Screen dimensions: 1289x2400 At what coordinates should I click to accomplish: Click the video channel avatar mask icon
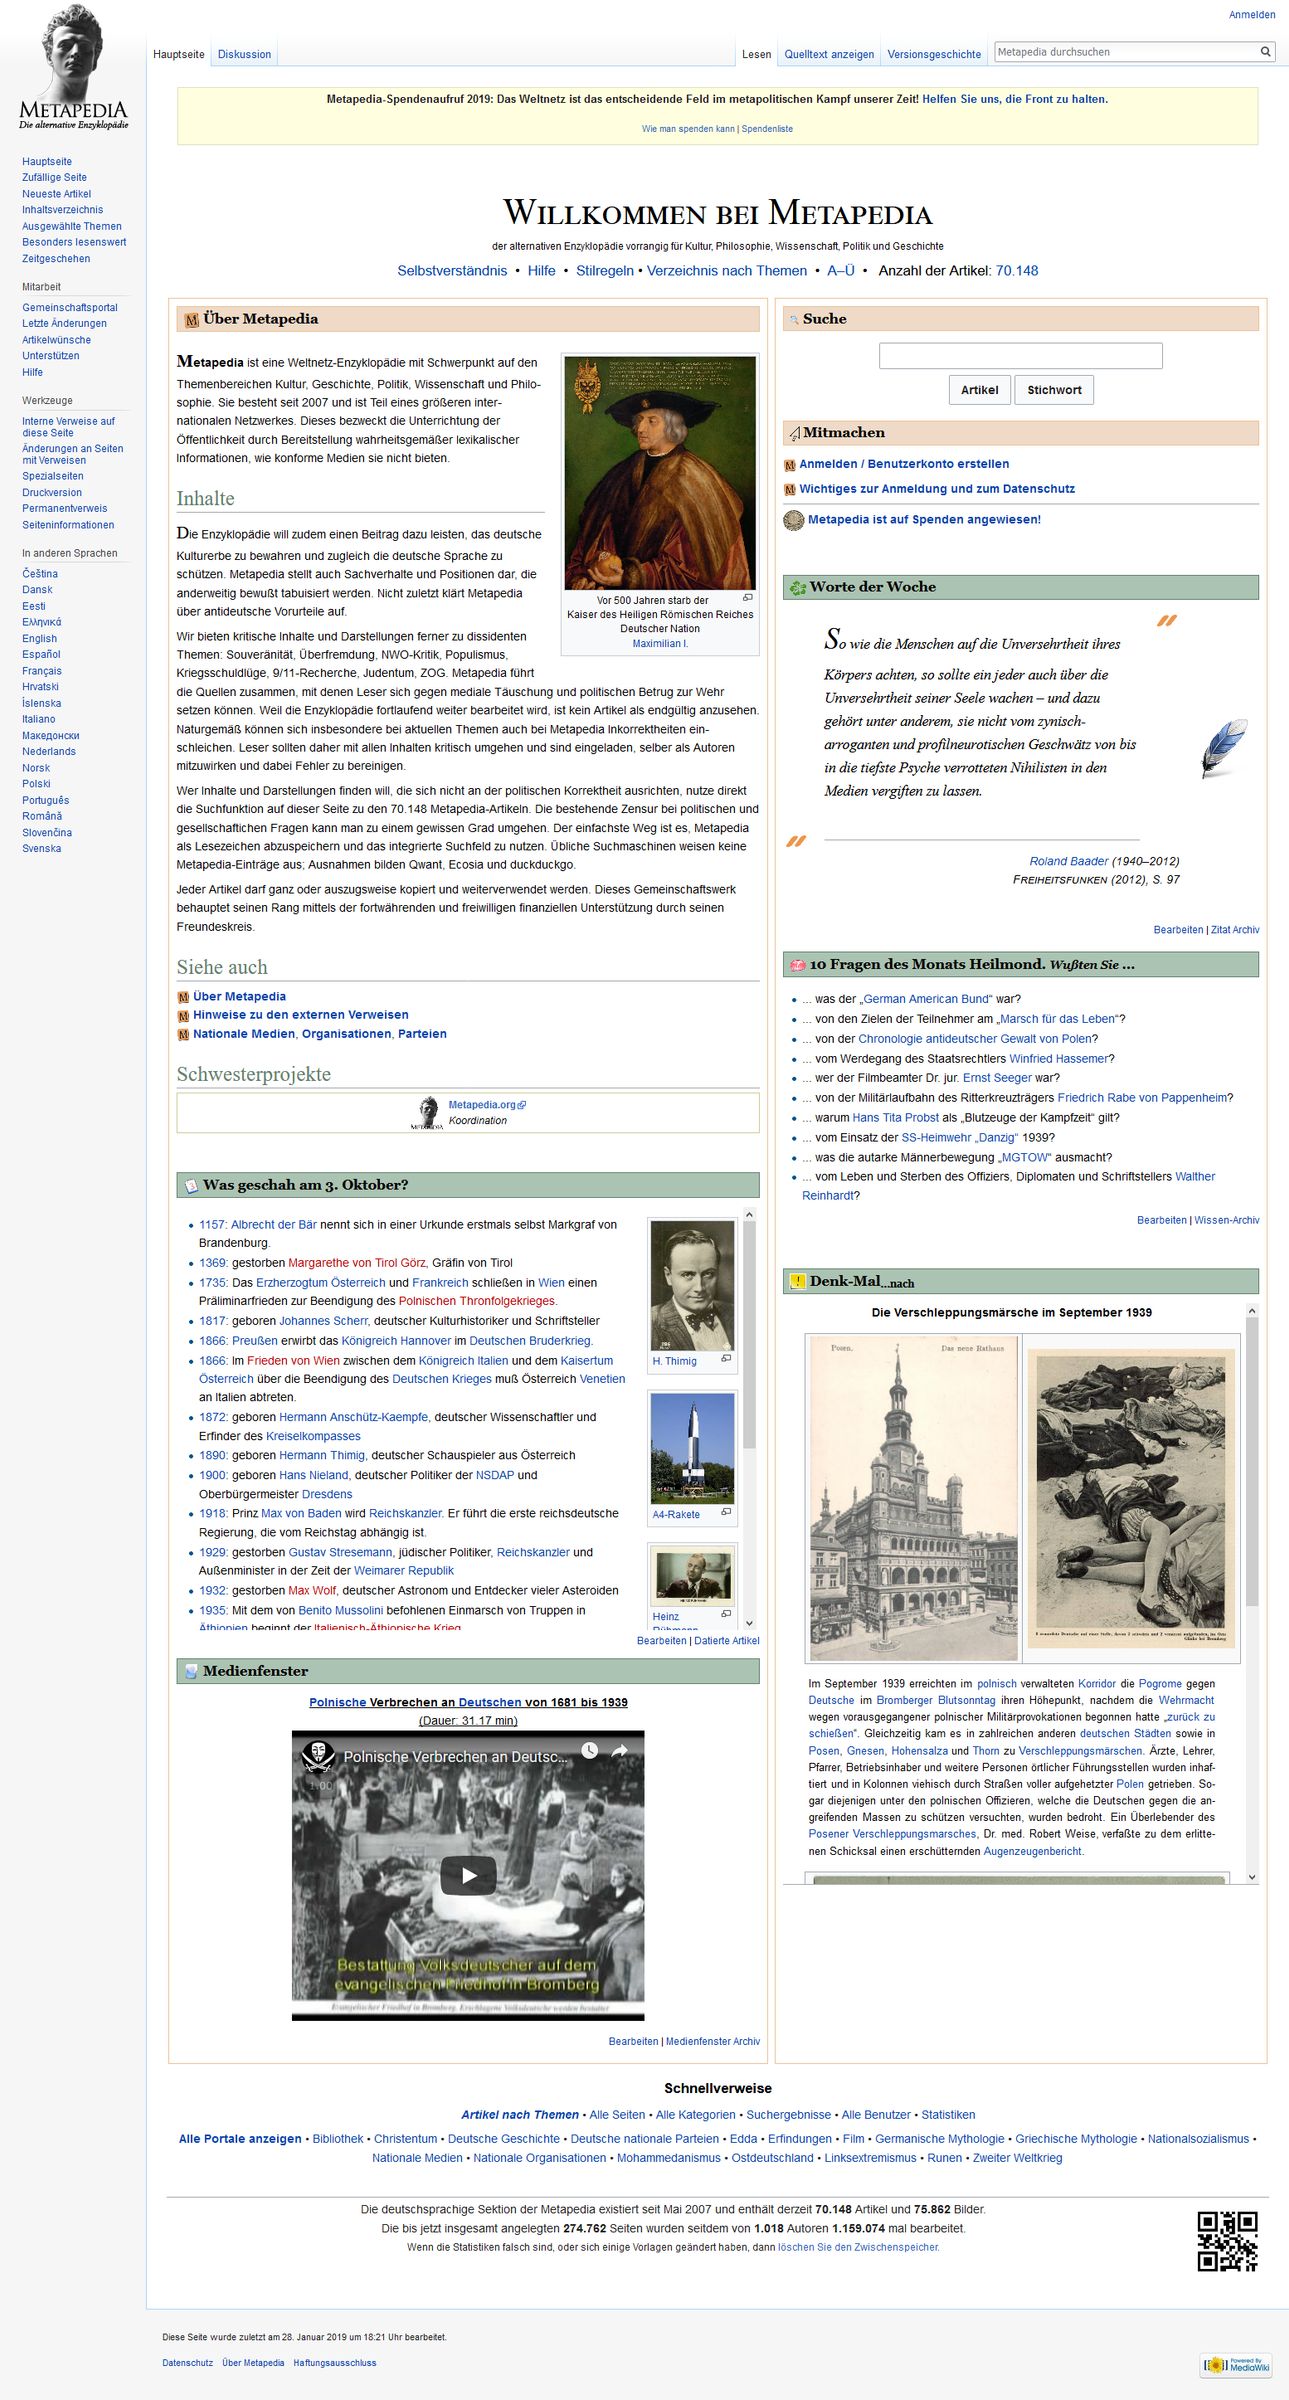point(318,1756)
